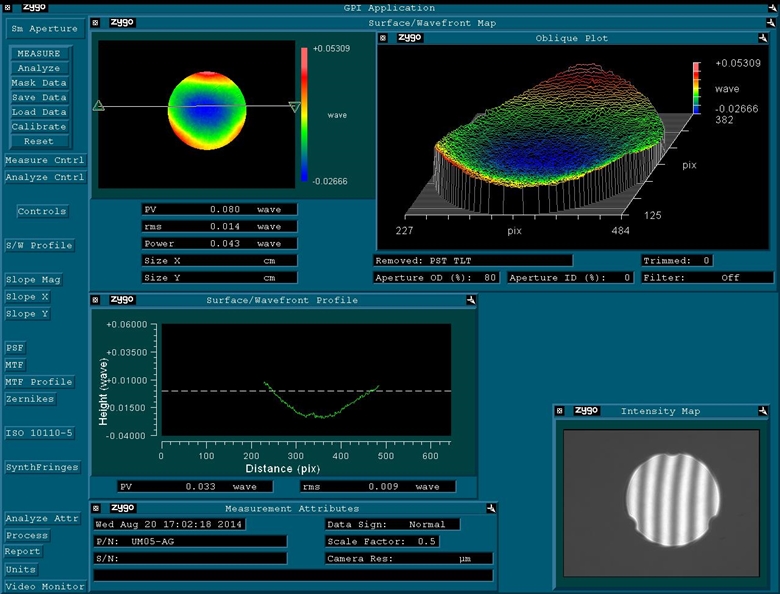This screenshot has width=780, height=594.
Task: Click the map PV 0.080 wave field
Action: [x=219, y=209]
